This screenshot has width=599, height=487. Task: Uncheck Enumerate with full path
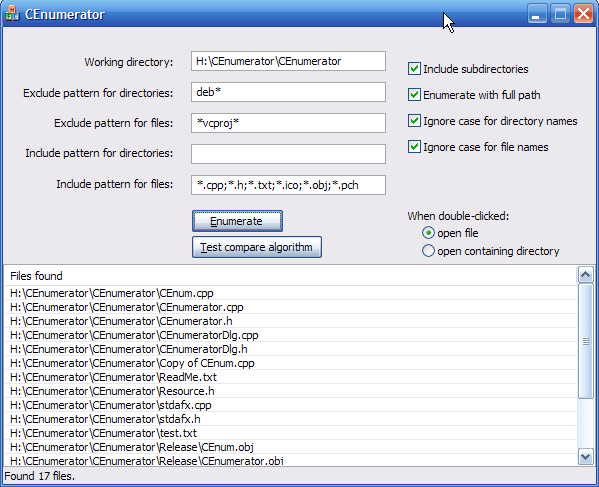coord(414,95)
